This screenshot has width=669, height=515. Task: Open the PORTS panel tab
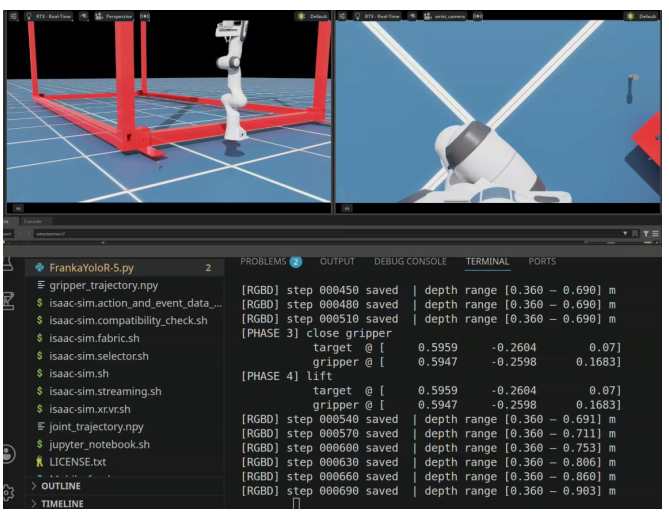click(542, 262)
